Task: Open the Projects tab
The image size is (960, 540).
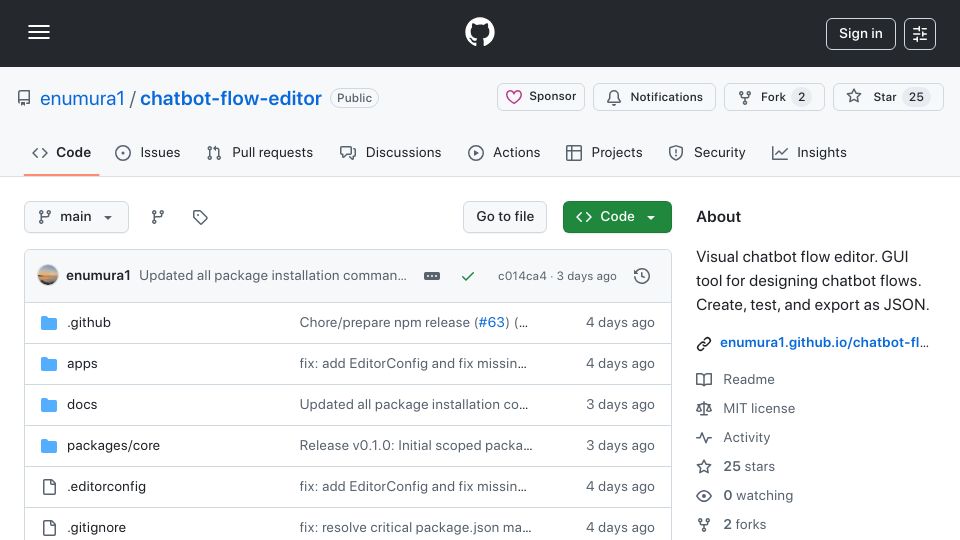Action: pos(604,152)
